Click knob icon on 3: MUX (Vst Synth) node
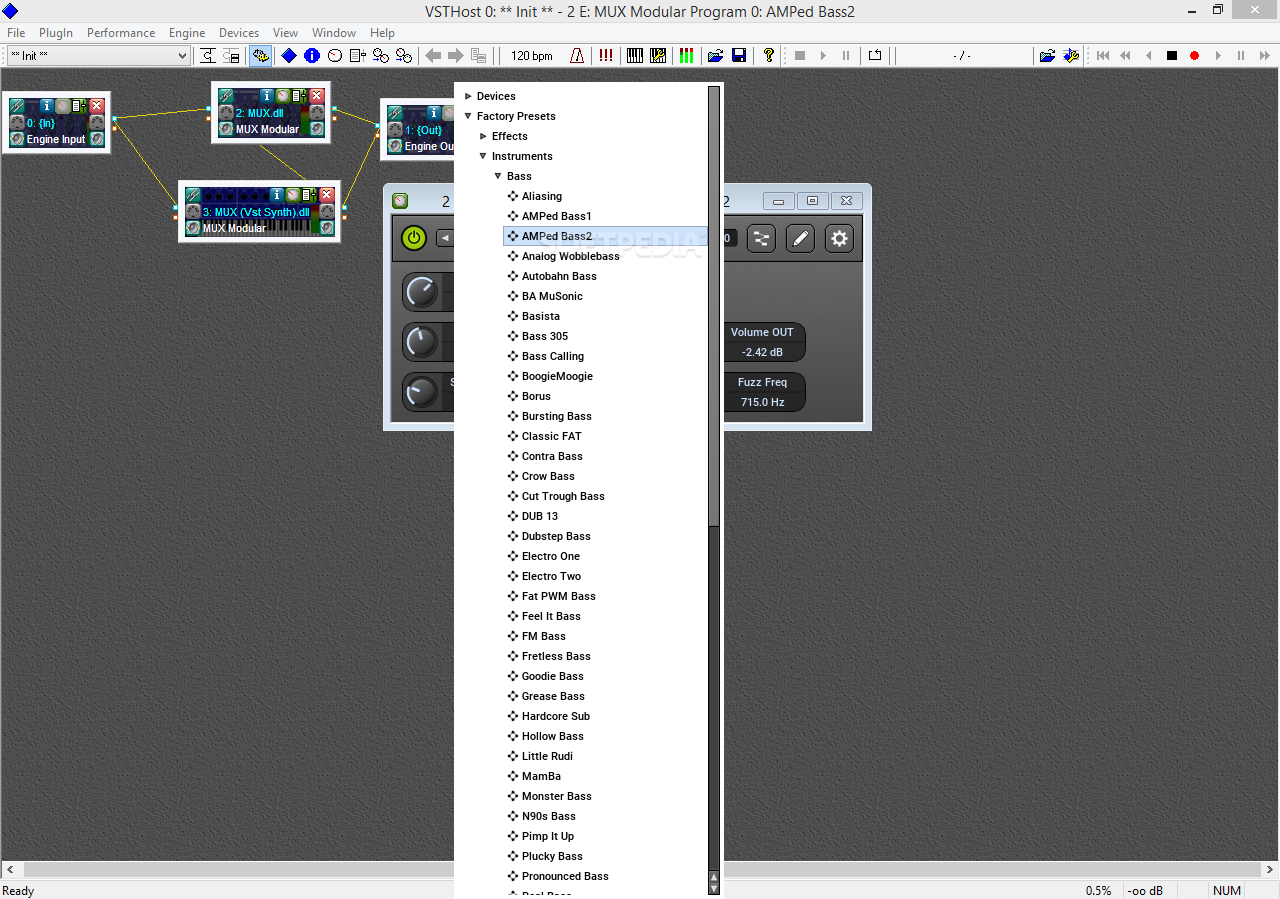The width and height of the screenshot is (1280, 899). click(x=292, y=195)
